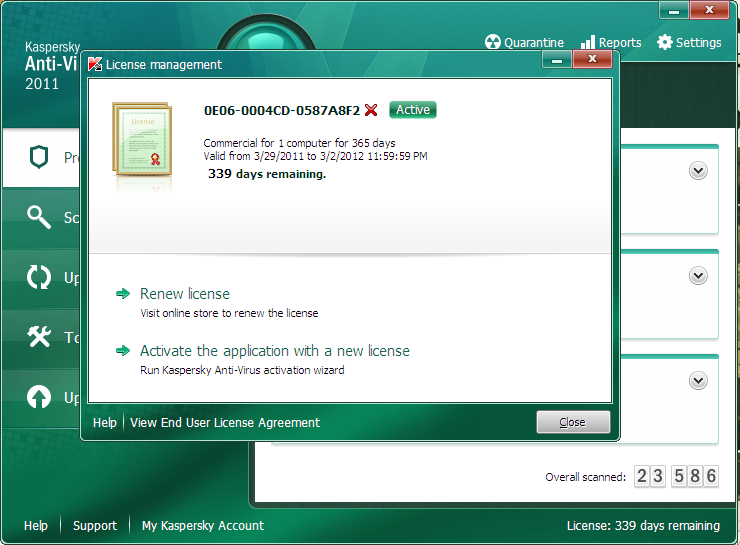Click '339 days remaining.' text
The image size is (740, 545).
pyautogui.click(x=267, y=174)
